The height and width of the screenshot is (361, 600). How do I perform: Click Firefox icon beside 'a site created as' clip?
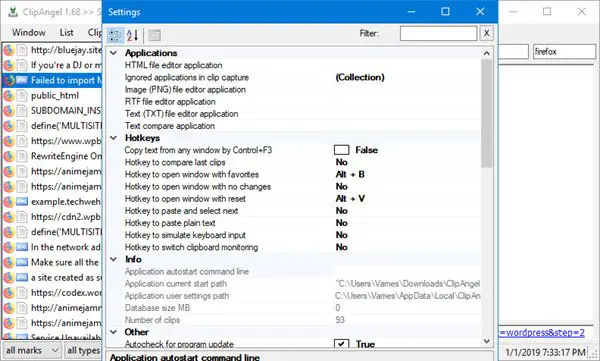point(9,278)
